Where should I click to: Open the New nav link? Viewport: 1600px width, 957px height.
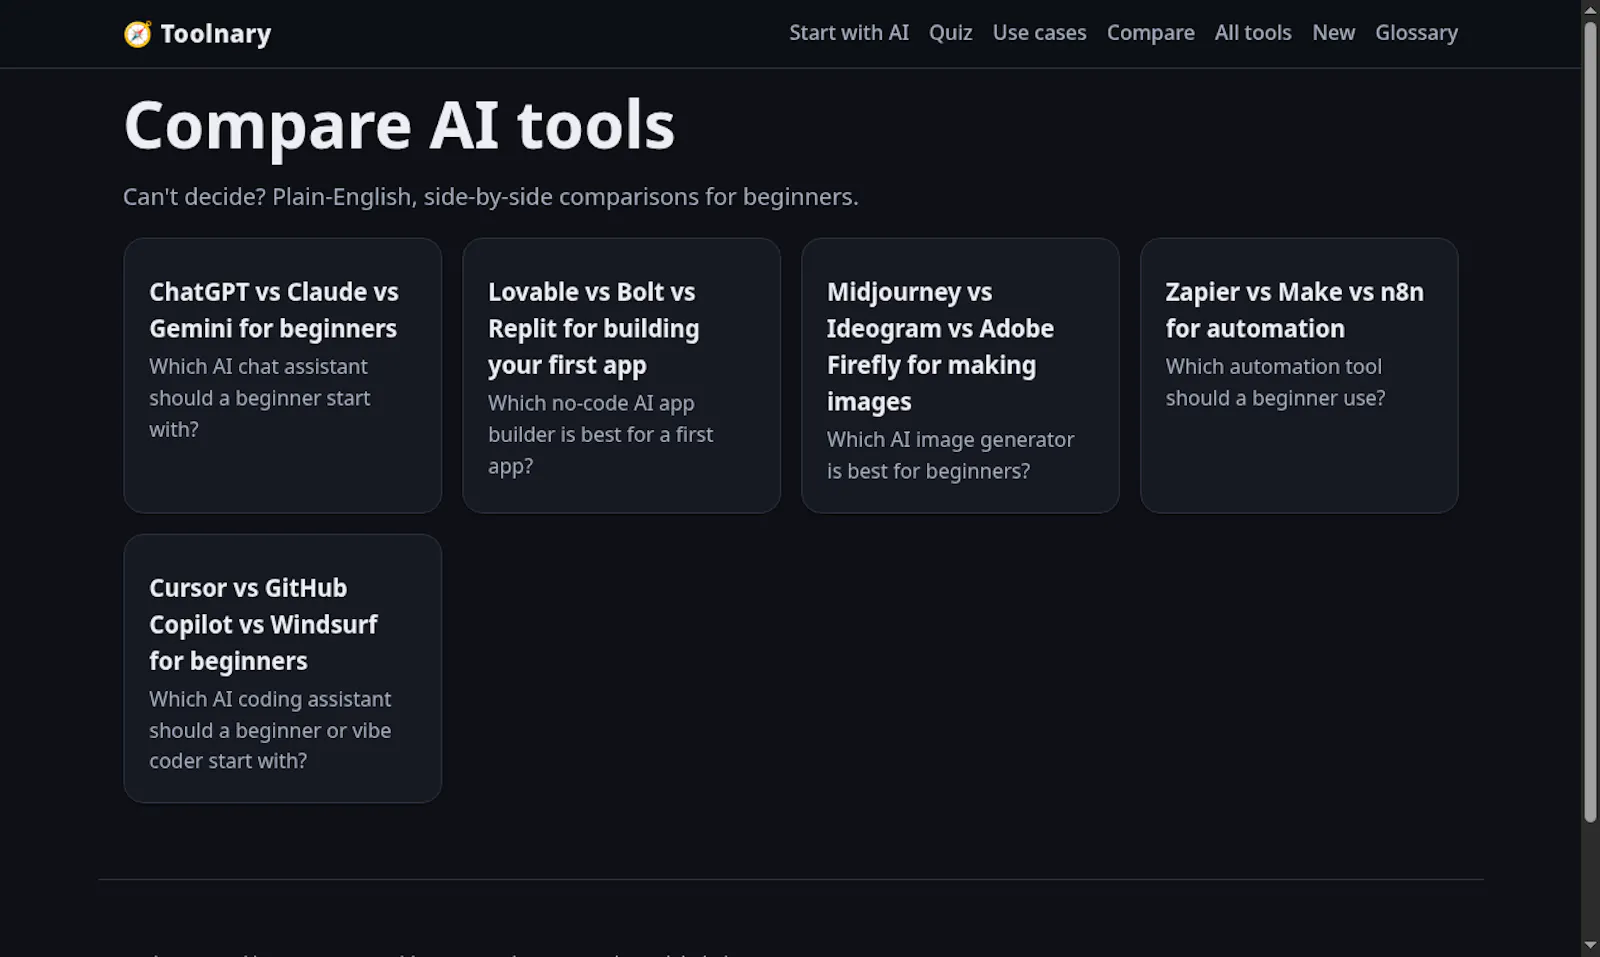click(x=1333, y=33)
